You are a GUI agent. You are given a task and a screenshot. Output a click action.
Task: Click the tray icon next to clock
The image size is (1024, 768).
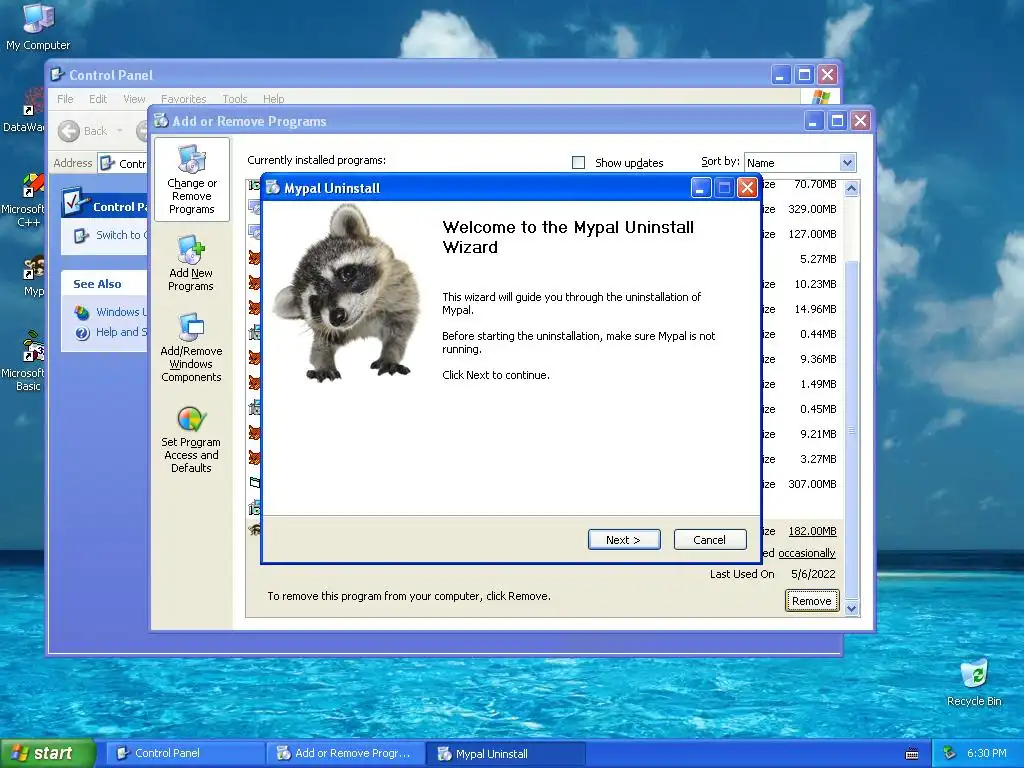point(950,753)
